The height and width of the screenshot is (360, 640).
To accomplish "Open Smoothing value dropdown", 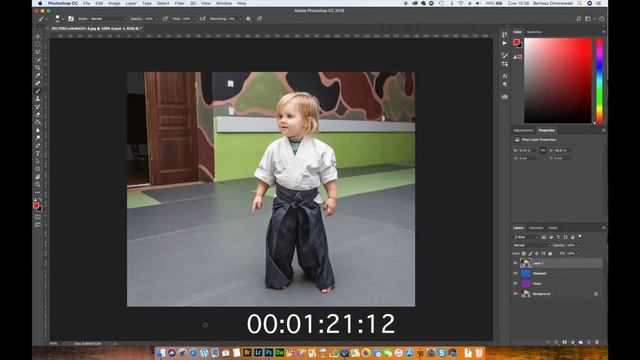I will pyautogui.click(x=240, y=19).
